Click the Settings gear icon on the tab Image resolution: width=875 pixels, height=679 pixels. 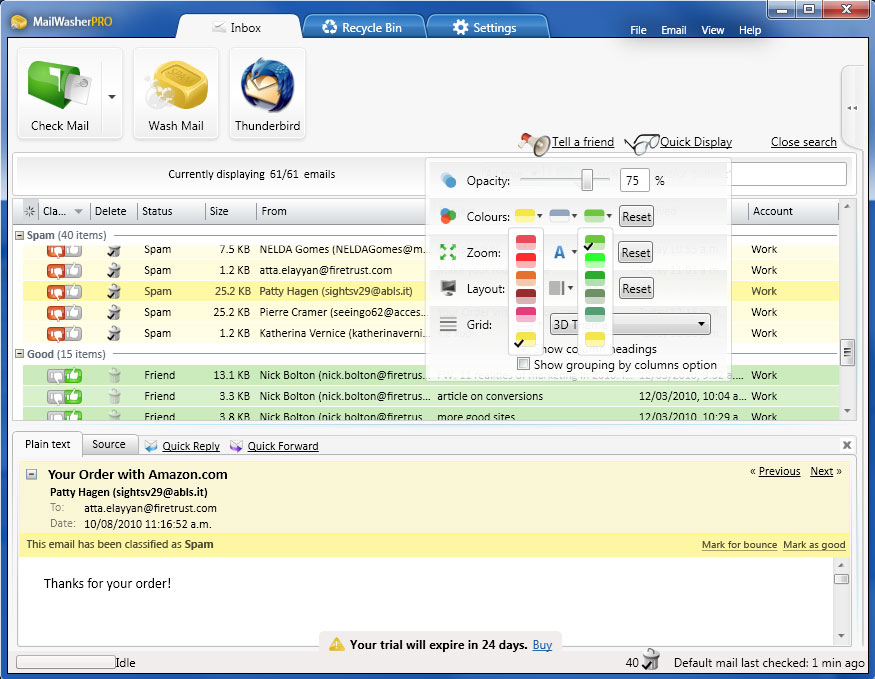tap(460, 27)
